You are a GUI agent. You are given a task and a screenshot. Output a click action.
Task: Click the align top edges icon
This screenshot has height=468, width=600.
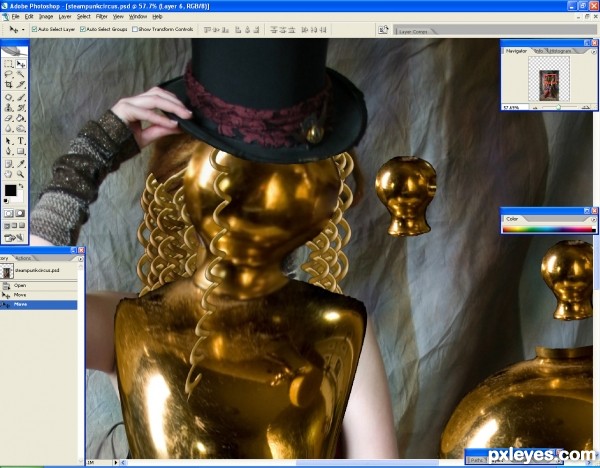click(207, 29)
